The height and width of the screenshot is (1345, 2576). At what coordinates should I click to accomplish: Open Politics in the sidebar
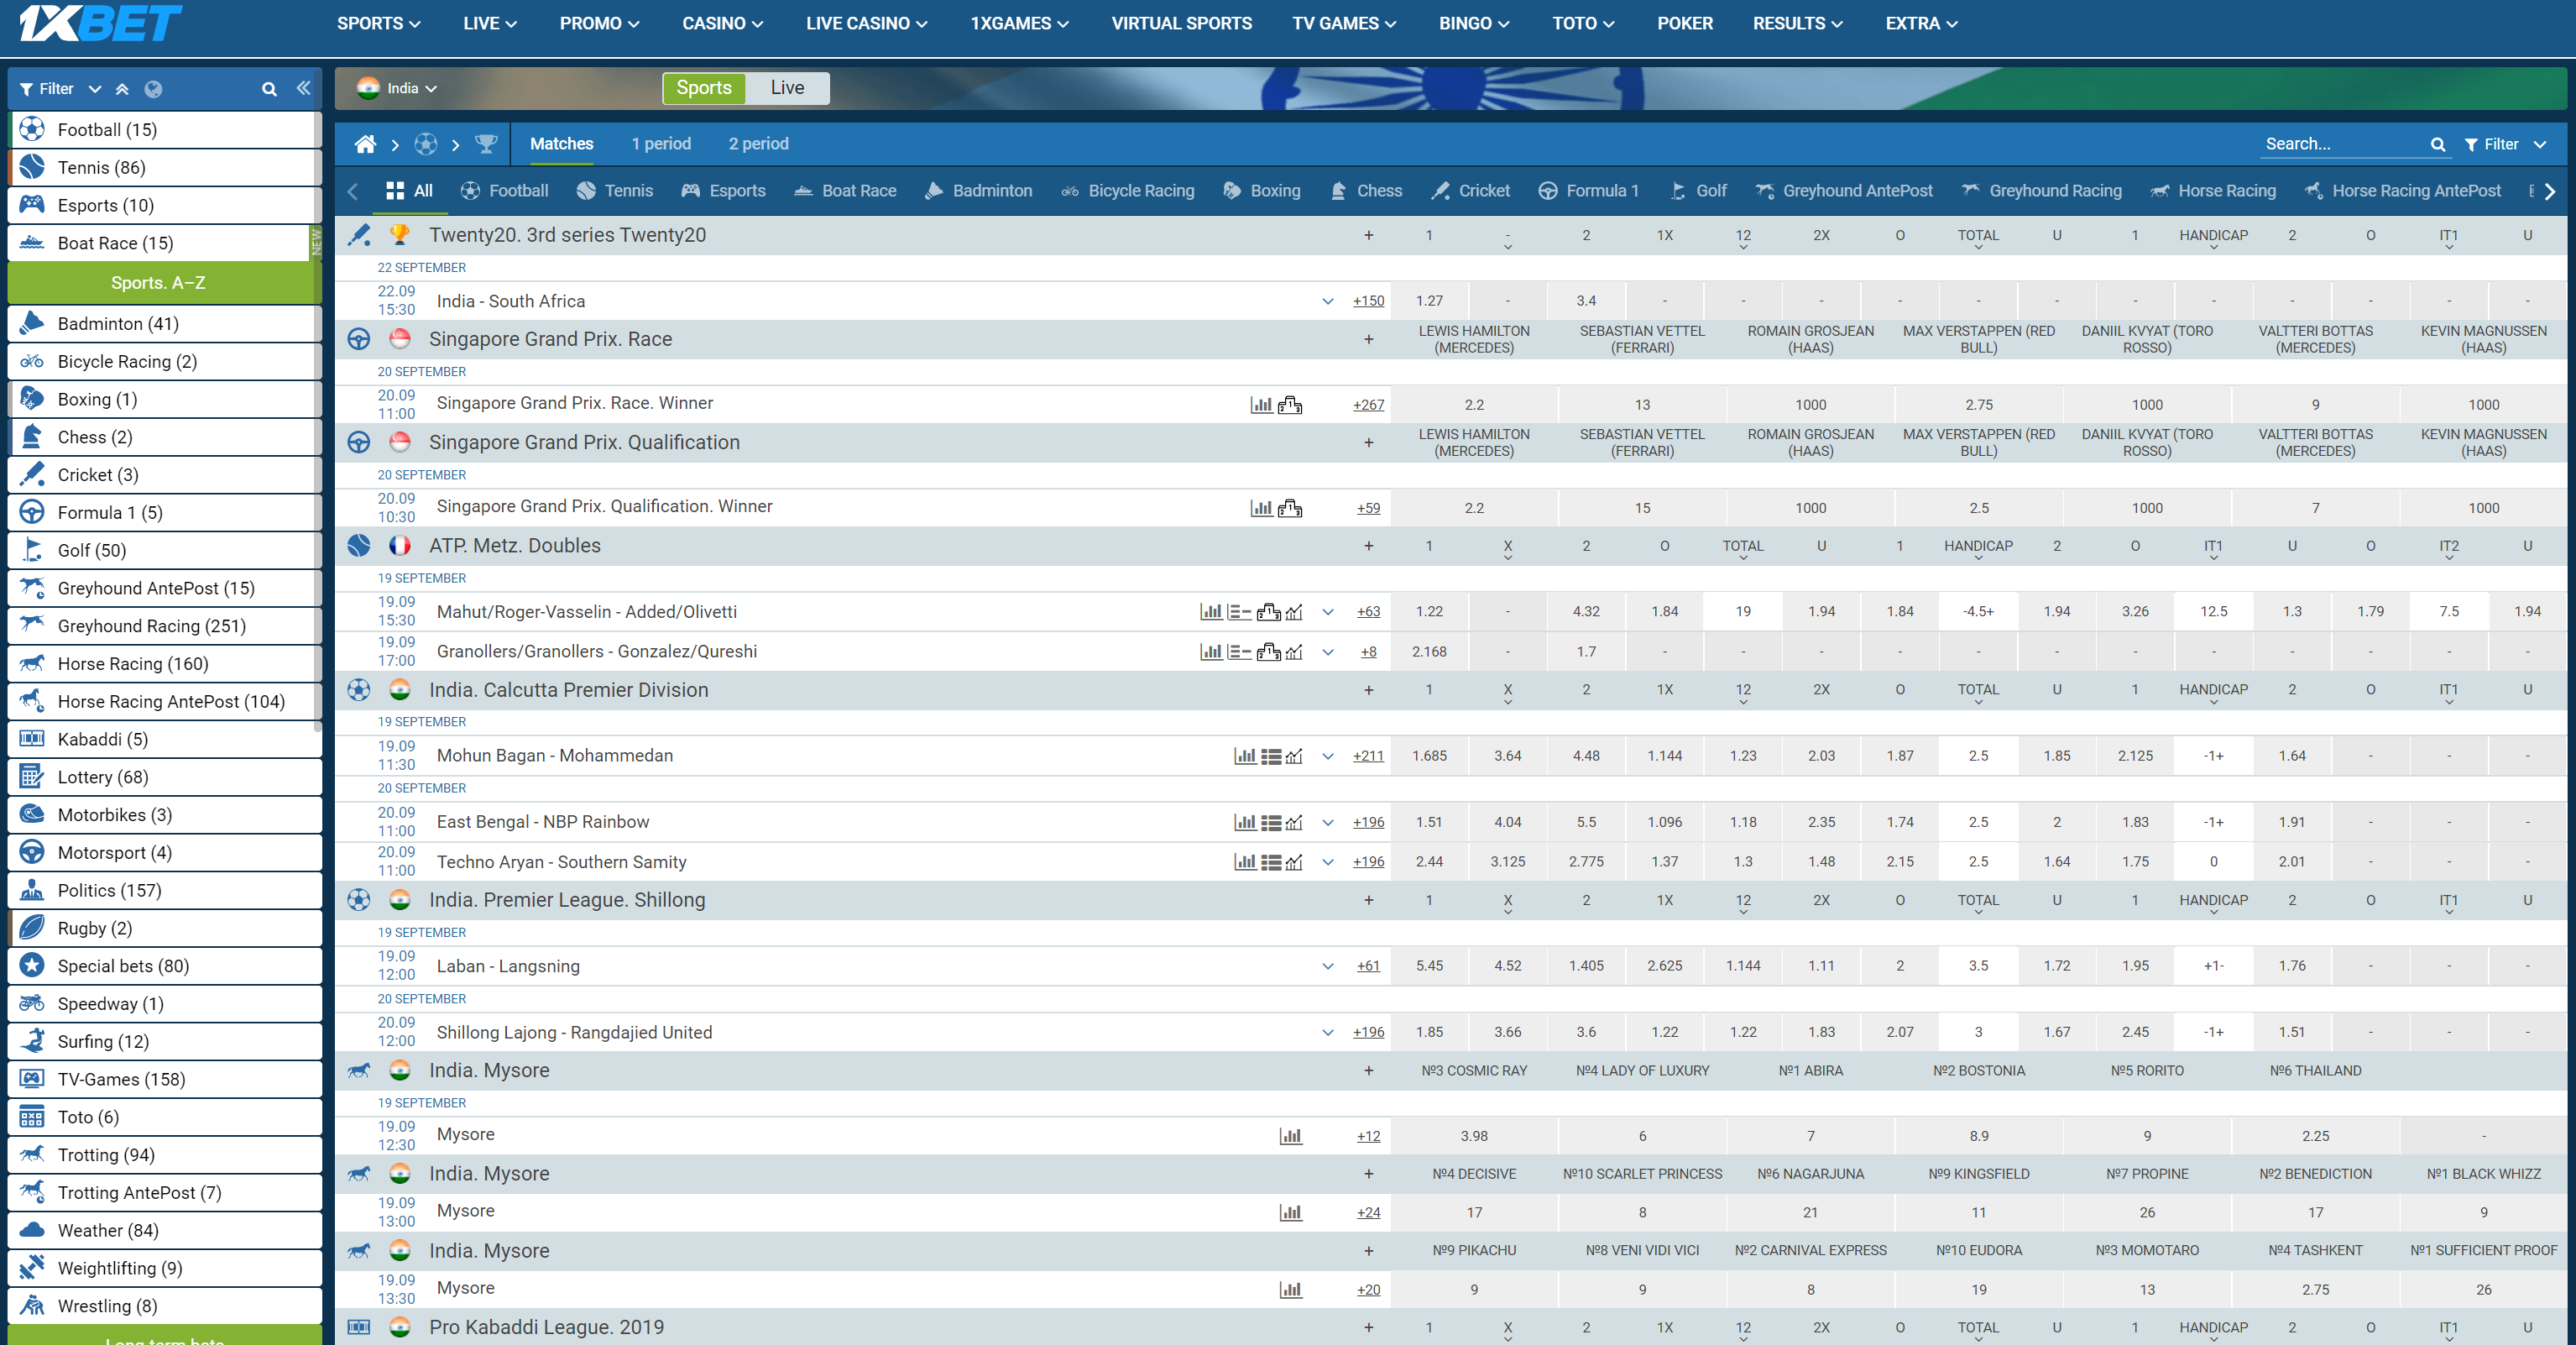point(165,890)
